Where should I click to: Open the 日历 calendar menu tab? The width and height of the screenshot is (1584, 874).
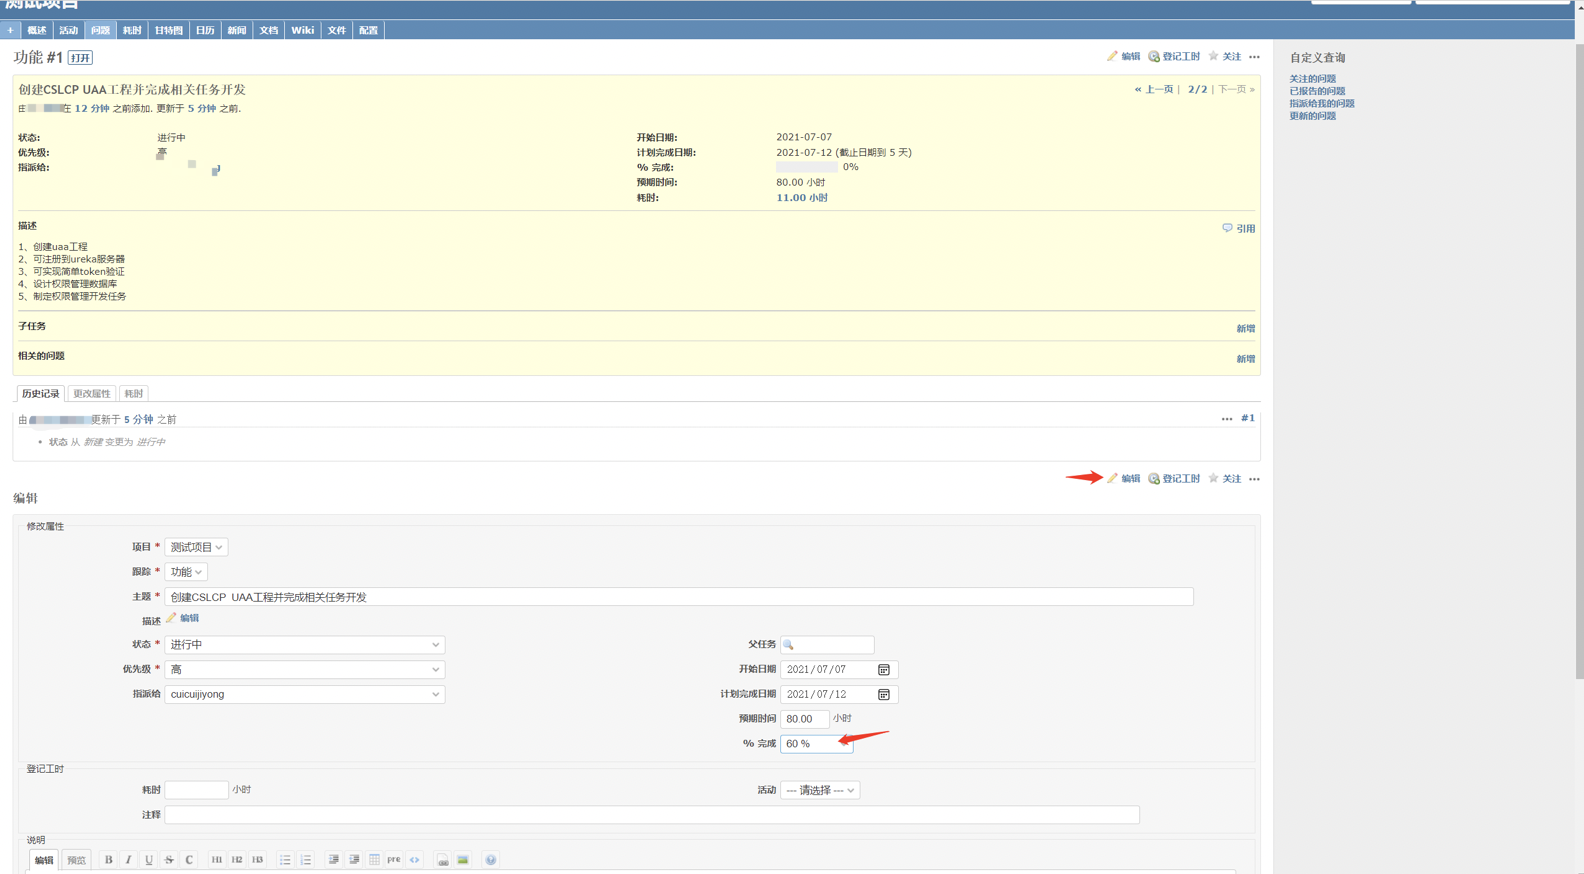coord(205,30)
